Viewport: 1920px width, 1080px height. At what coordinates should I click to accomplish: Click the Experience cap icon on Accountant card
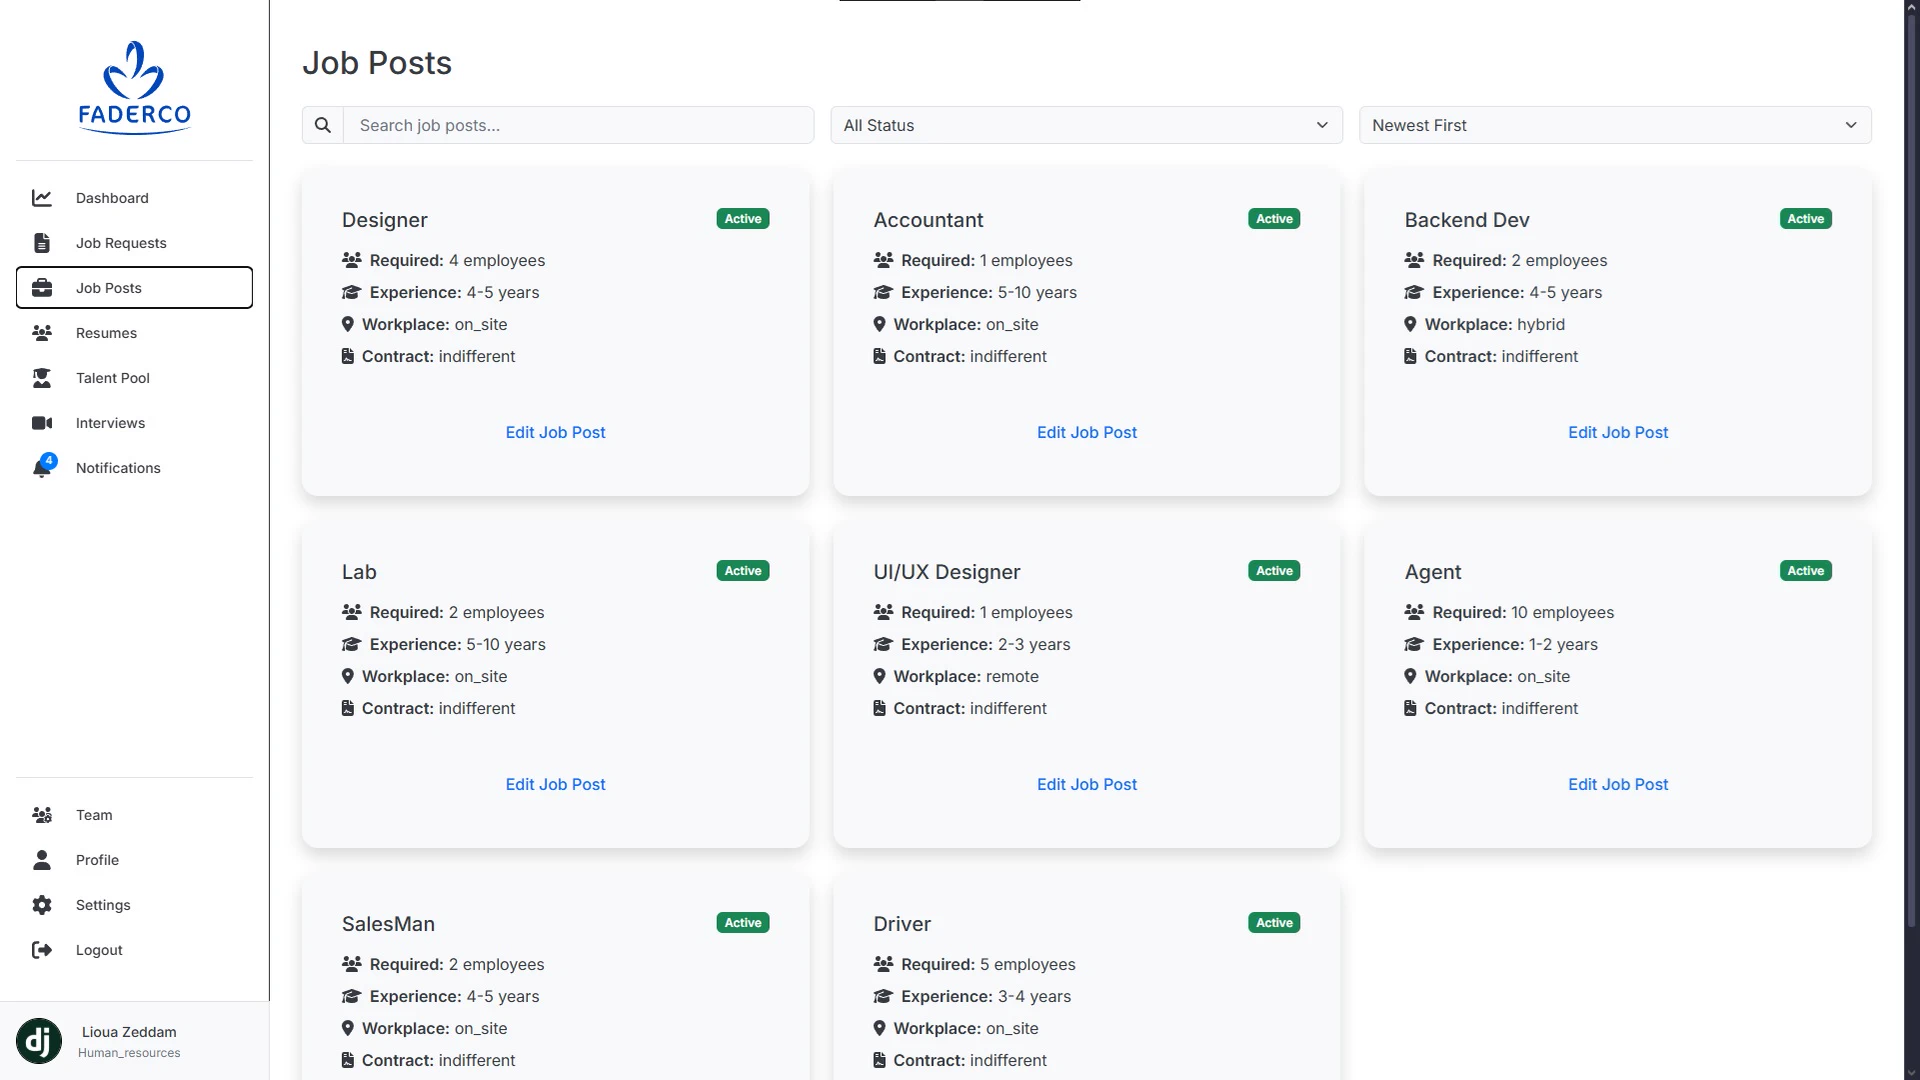click(883, 292)
